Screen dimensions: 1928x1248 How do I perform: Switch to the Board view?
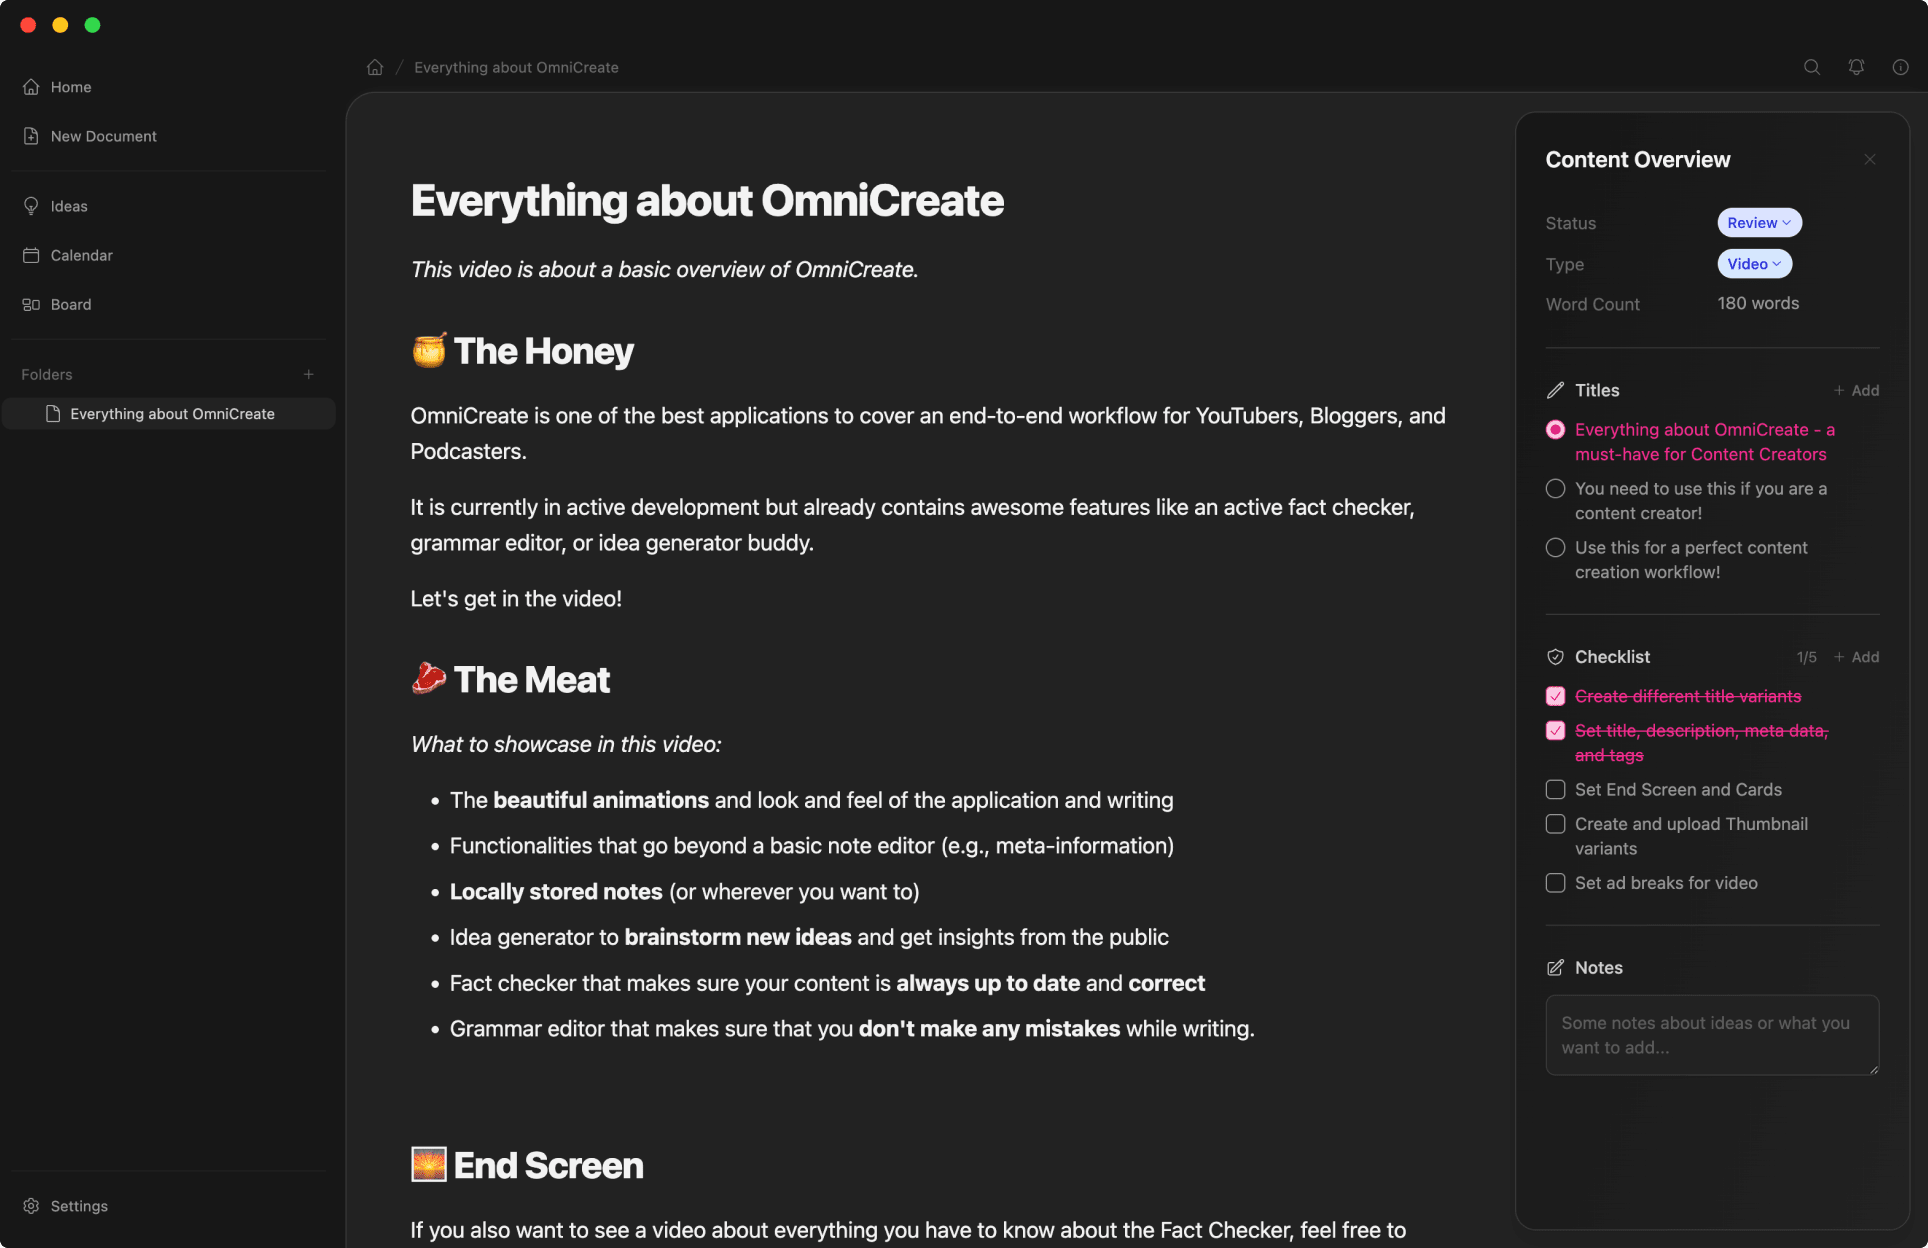(70, 304)
